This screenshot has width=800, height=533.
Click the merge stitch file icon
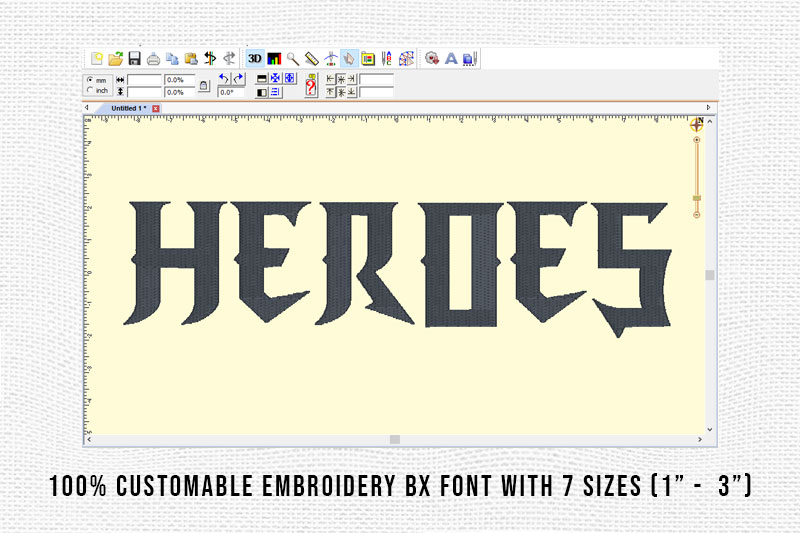470,59
